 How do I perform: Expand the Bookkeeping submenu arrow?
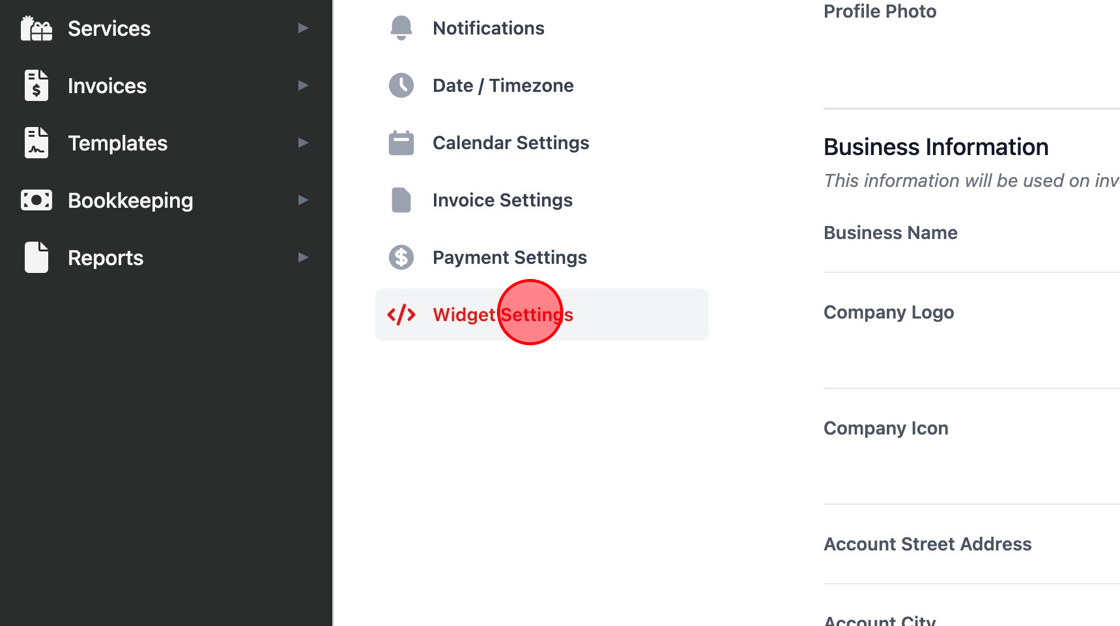pos(303,200)
